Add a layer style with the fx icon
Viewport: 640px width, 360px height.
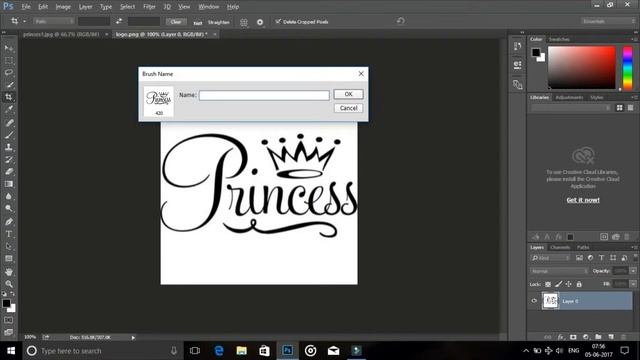(x=561, y=337)
